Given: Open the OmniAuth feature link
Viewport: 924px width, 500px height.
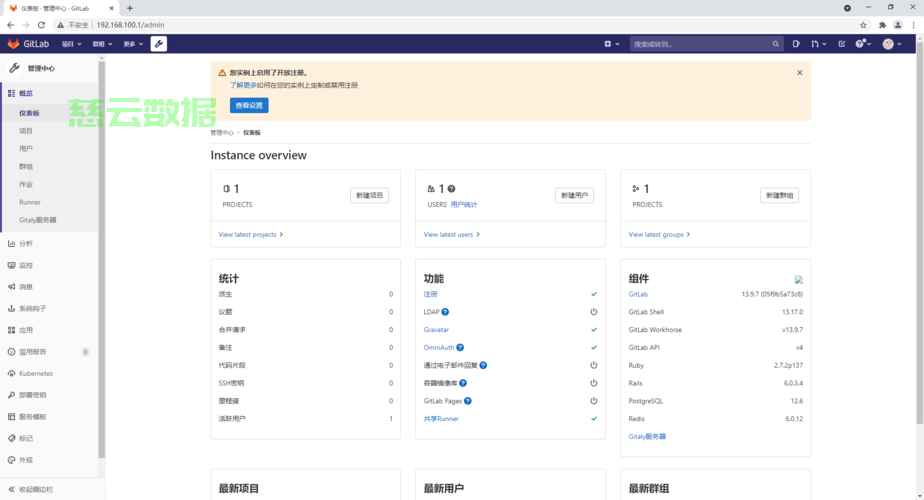Looking at the screenshot, I should (439, 347).
